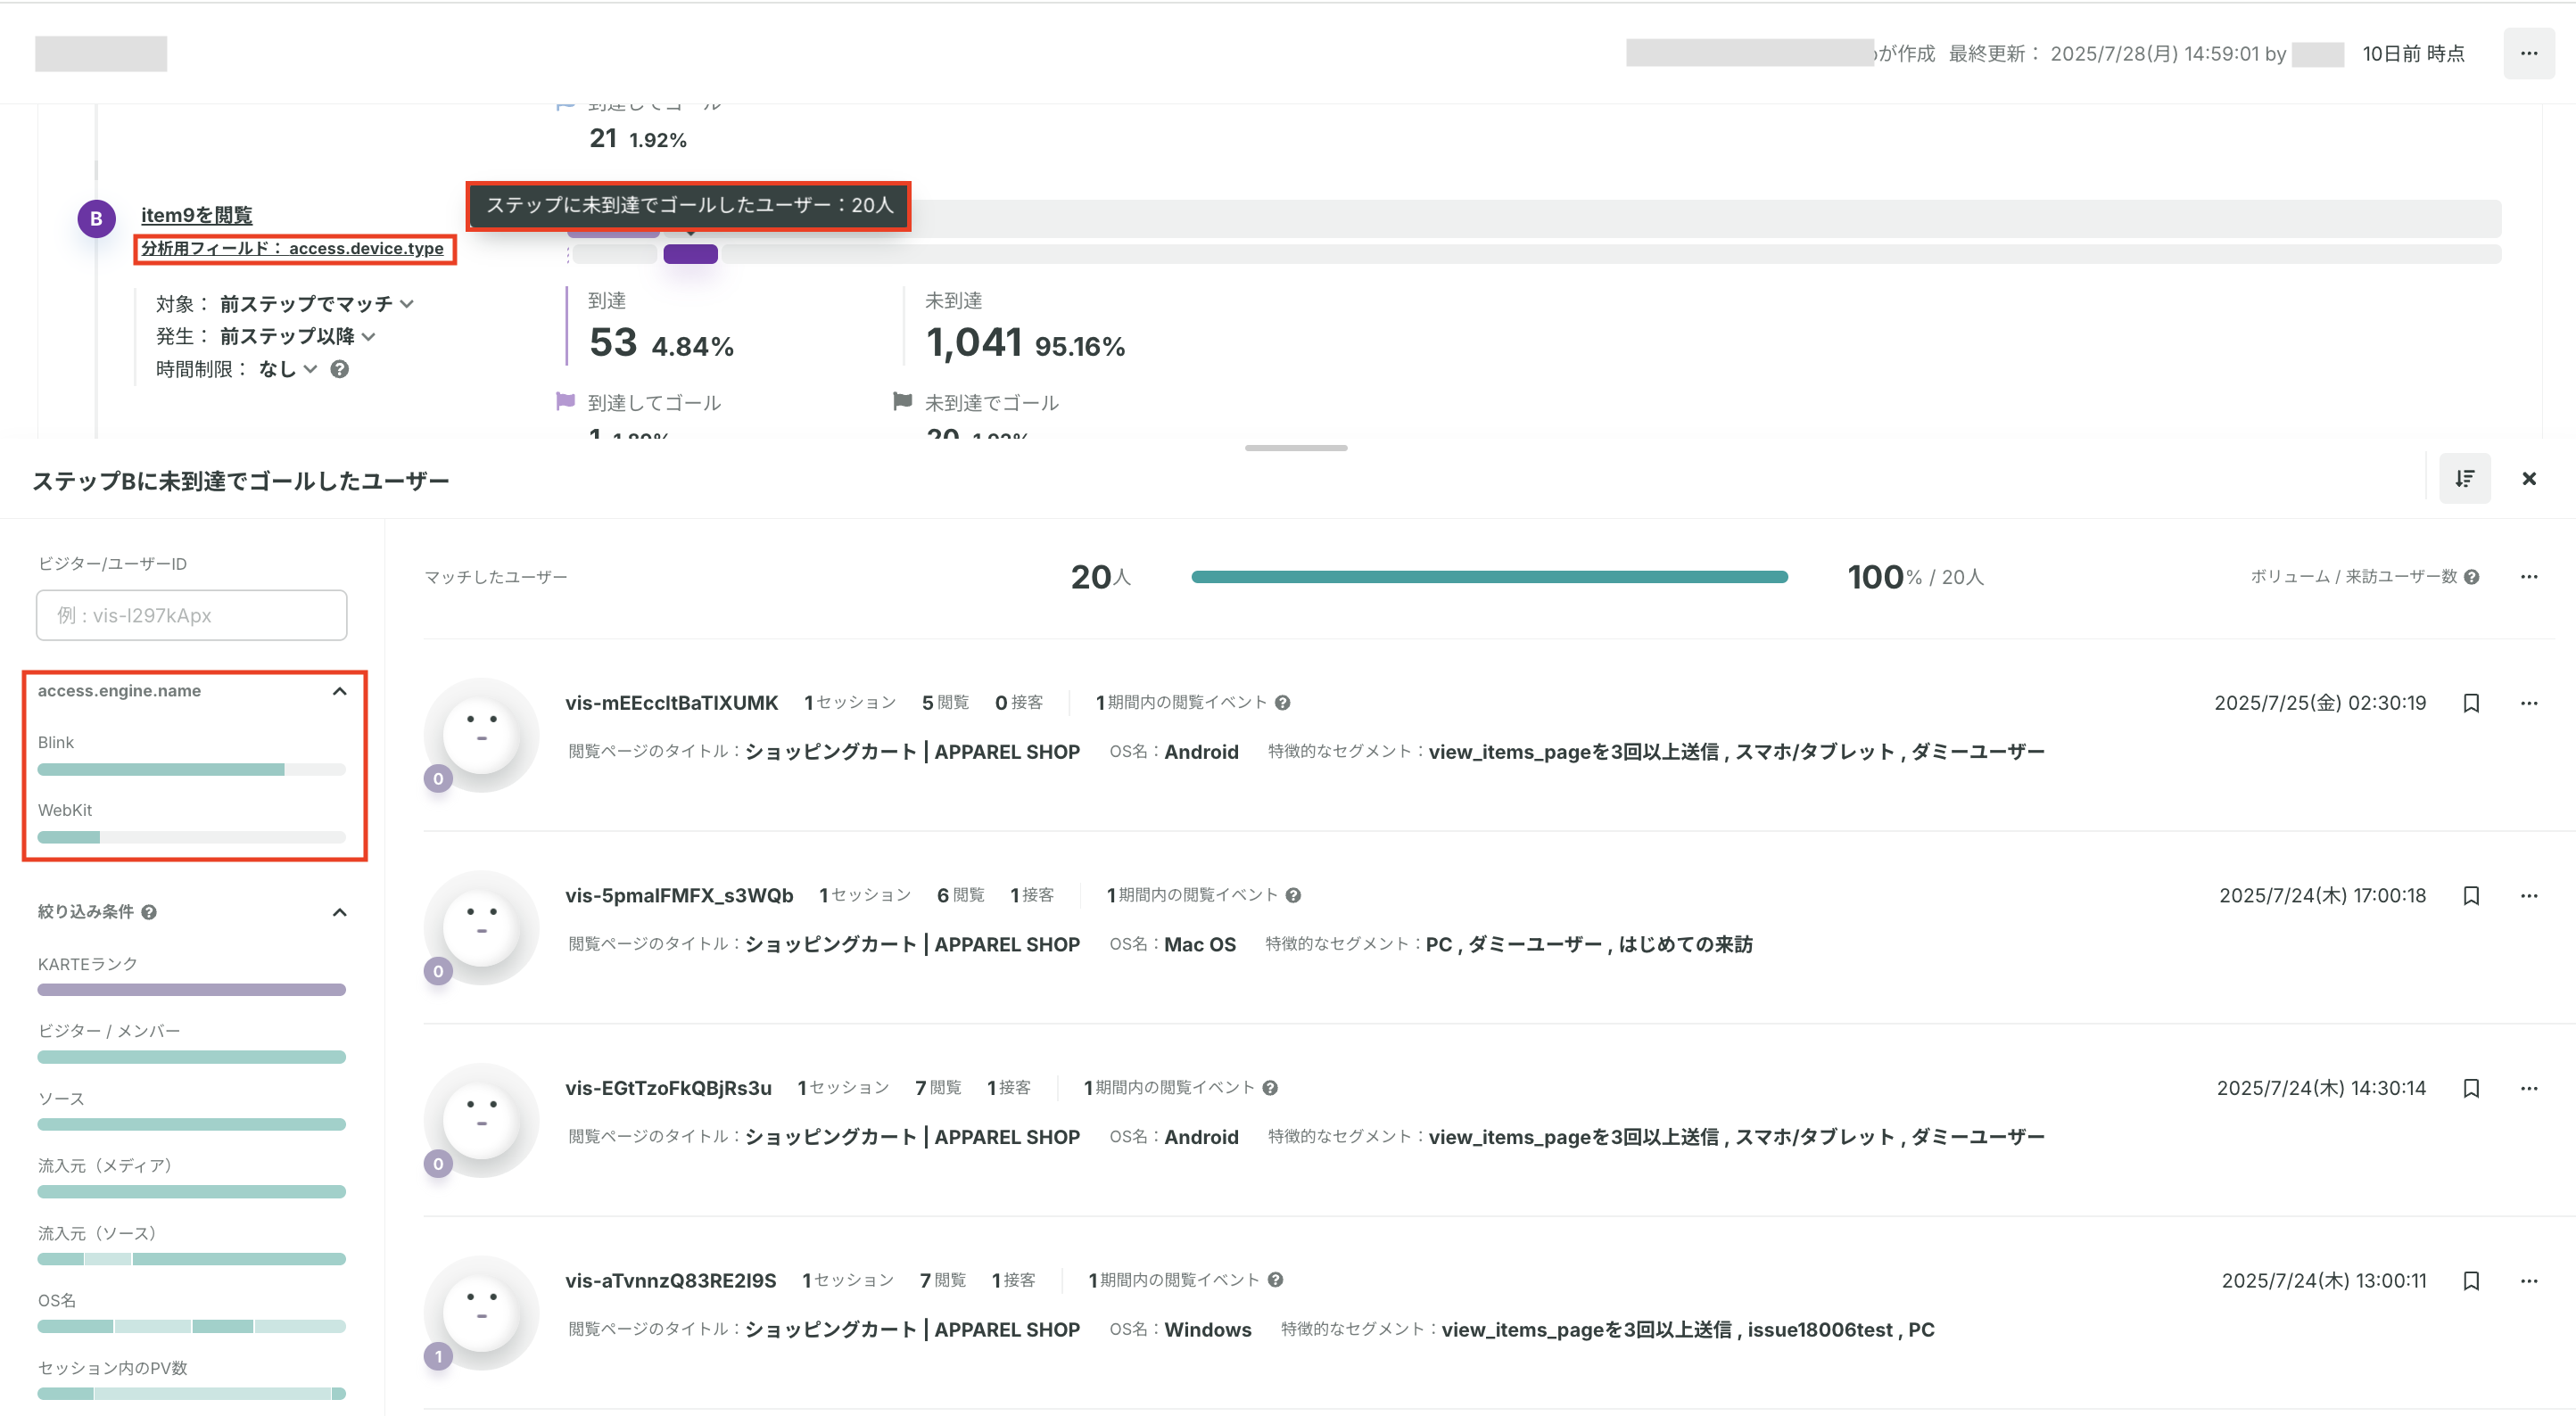Click help icon beside 絞り込み条件
The width and height of the screenshot is (2576, 1416).
coord(149,912)
